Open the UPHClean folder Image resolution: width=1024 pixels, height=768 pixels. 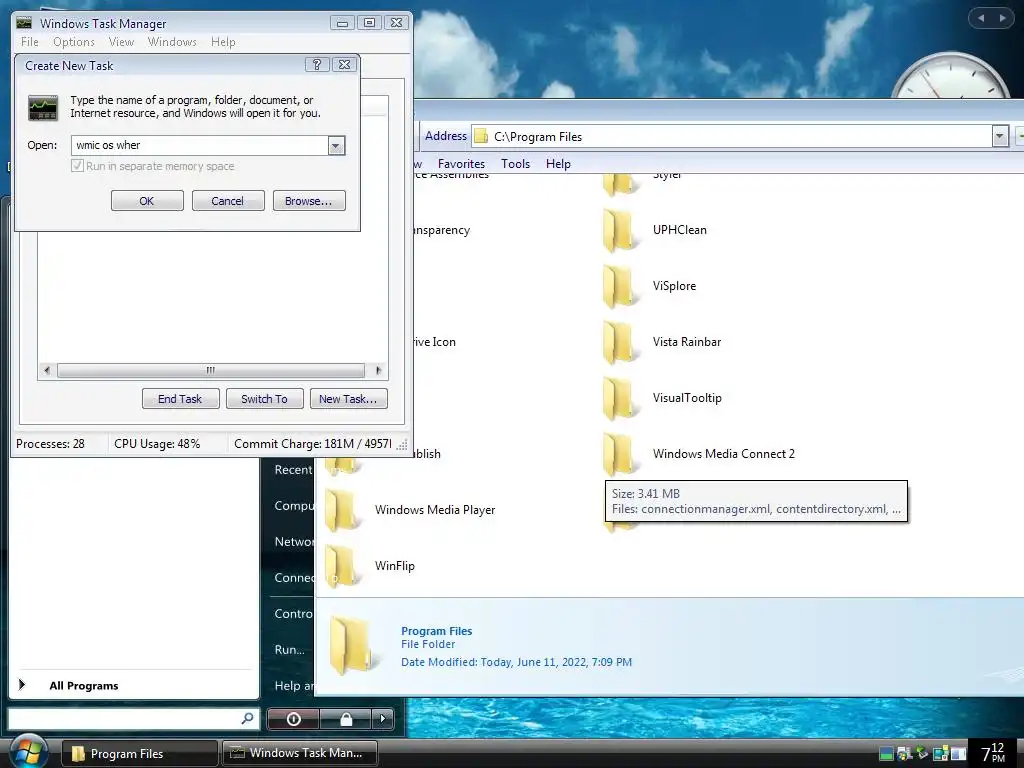pos(618,230)
